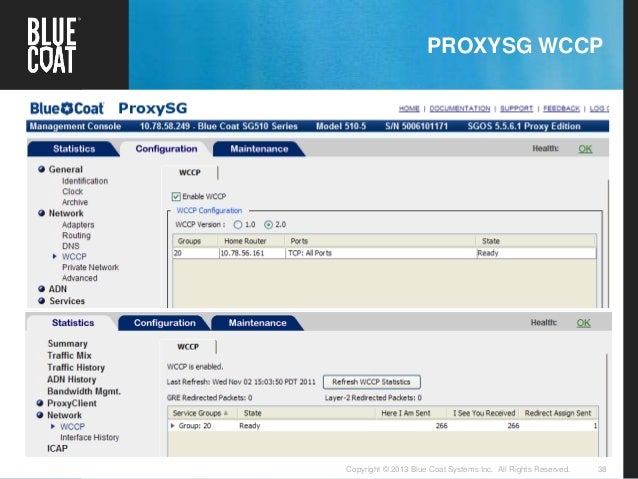Expand Group: 20 row arrow
638x479 pixels.
click(173, 426)
